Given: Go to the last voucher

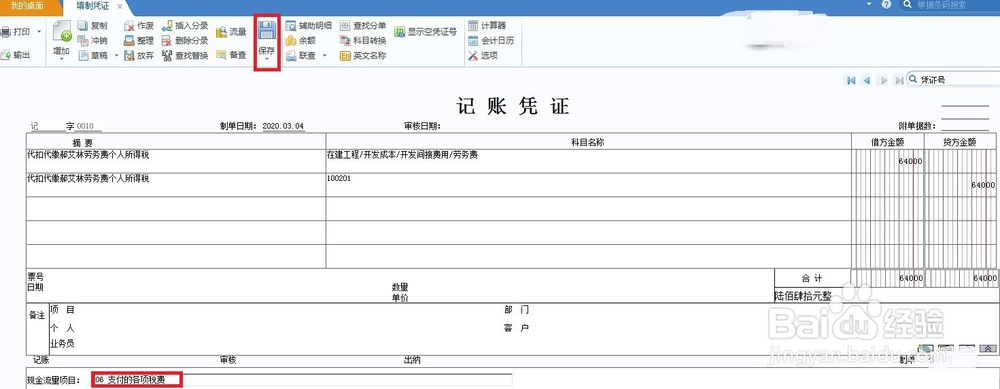Looking at the screenshot, I should [899, 80].
